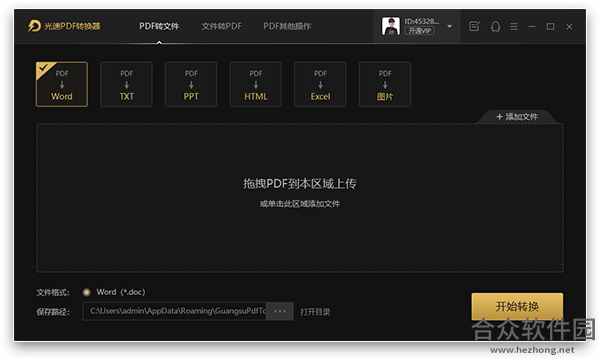Click the 添加文件 button
Image resolution: width=600 pixels, height=360 pixels.
pos(517,117)
